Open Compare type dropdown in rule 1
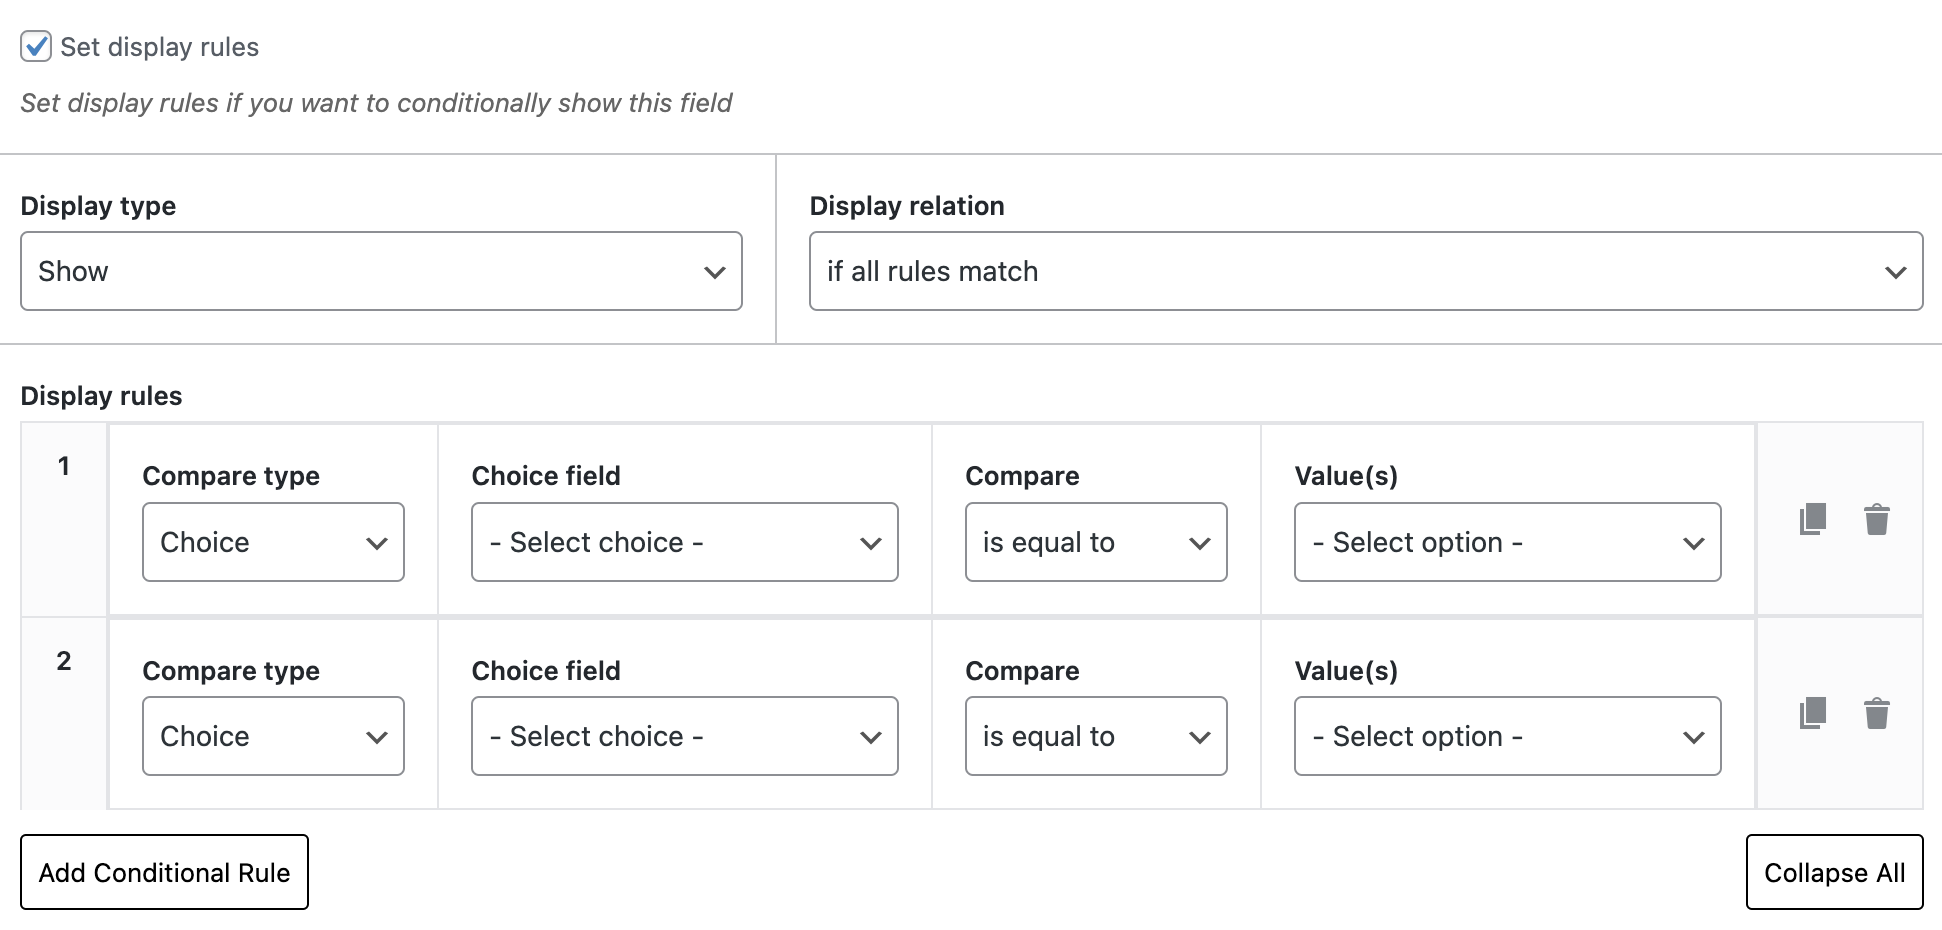The width and height of the screenshot is (1942, 930). click(272, 542)
